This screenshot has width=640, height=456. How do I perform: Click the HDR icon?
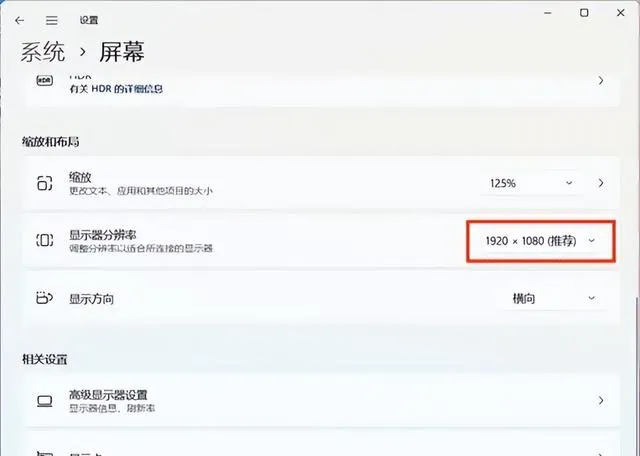[x=44, y=81]
